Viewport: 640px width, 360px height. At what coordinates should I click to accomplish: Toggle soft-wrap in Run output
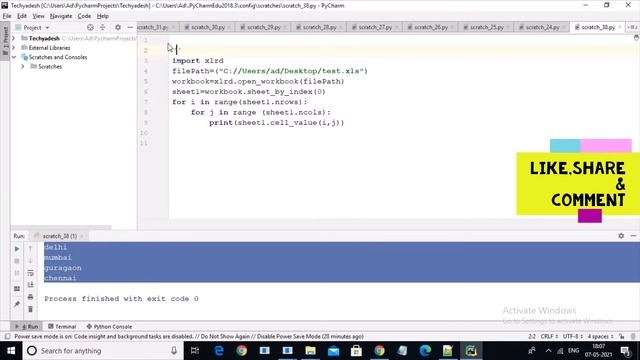pyautogui.click(x=30, y=273)
